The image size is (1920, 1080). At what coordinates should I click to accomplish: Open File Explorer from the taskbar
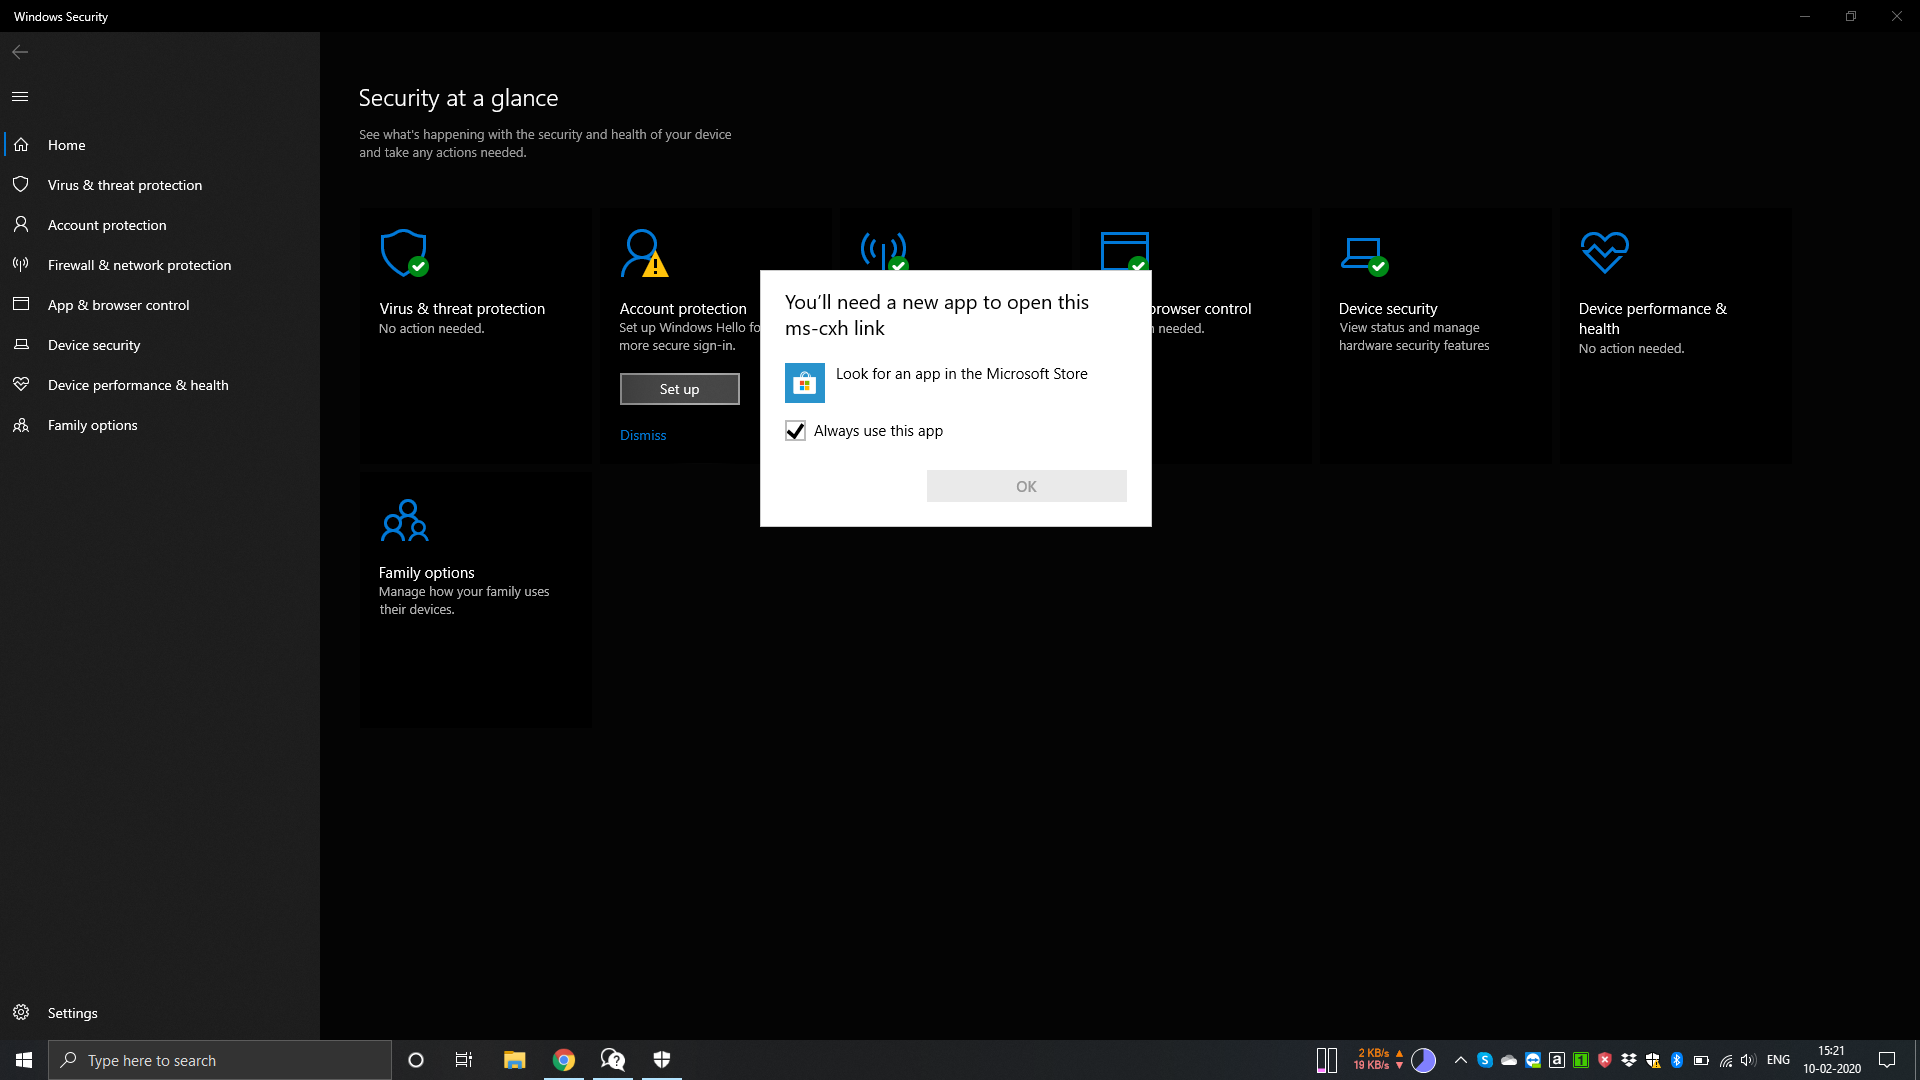pos(514,1059)
